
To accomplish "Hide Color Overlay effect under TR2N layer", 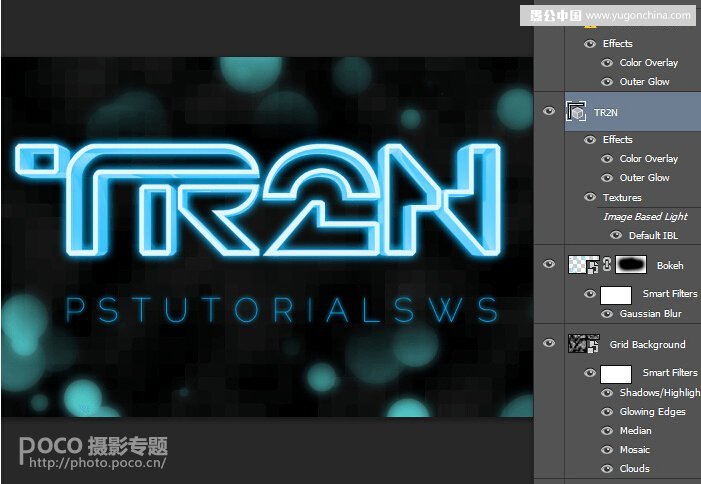I will (x=607, y=159).
